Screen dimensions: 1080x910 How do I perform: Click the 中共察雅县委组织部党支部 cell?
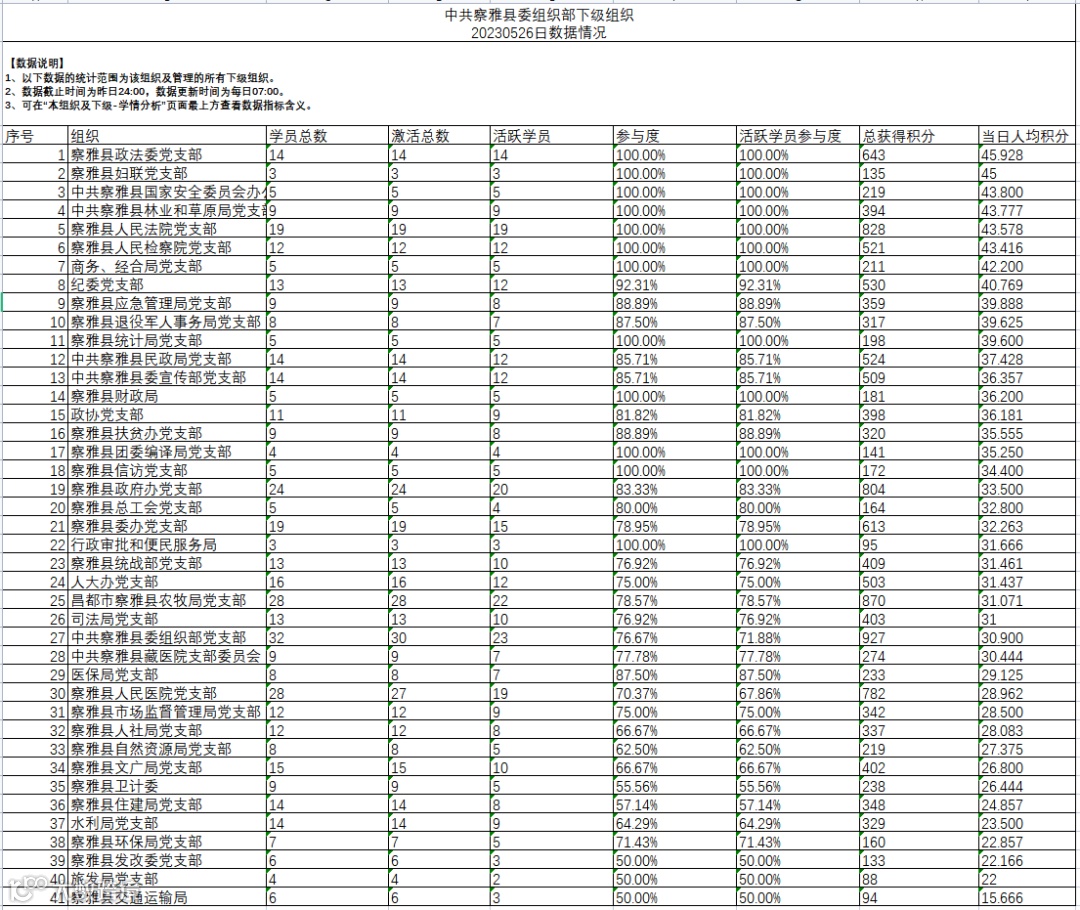[167, 638]
